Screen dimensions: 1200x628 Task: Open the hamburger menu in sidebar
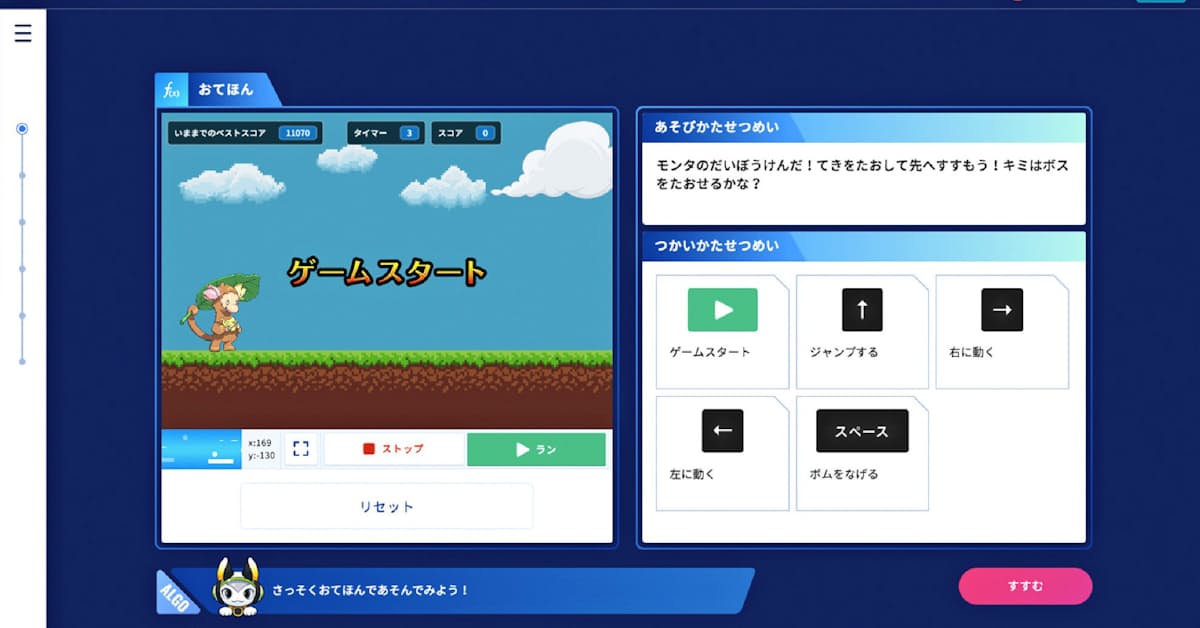(23, 33)
